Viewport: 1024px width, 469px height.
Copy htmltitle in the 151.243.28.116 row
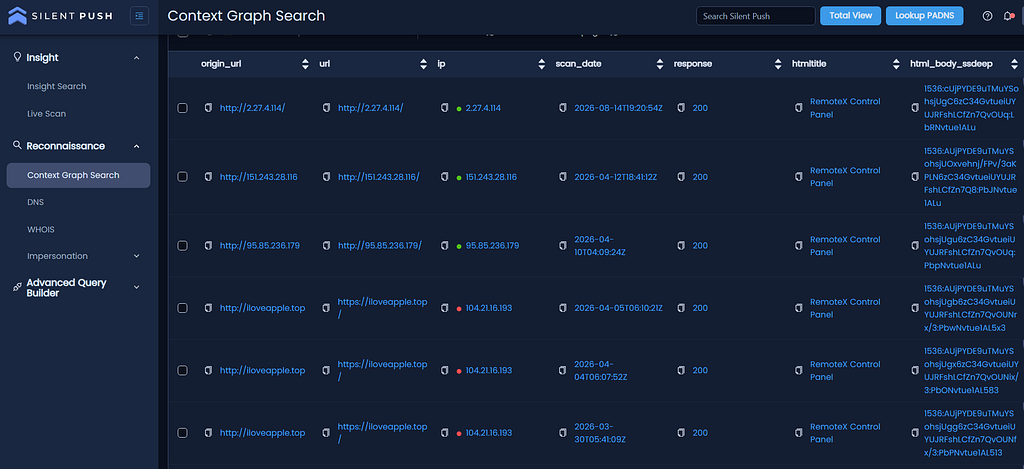(799, 177)
